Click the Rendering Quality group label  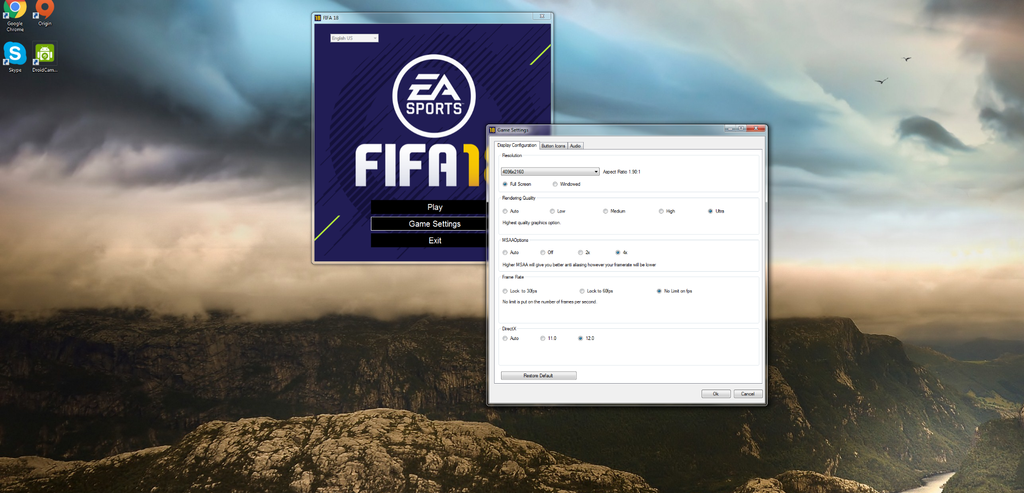(x=519, y=198)
